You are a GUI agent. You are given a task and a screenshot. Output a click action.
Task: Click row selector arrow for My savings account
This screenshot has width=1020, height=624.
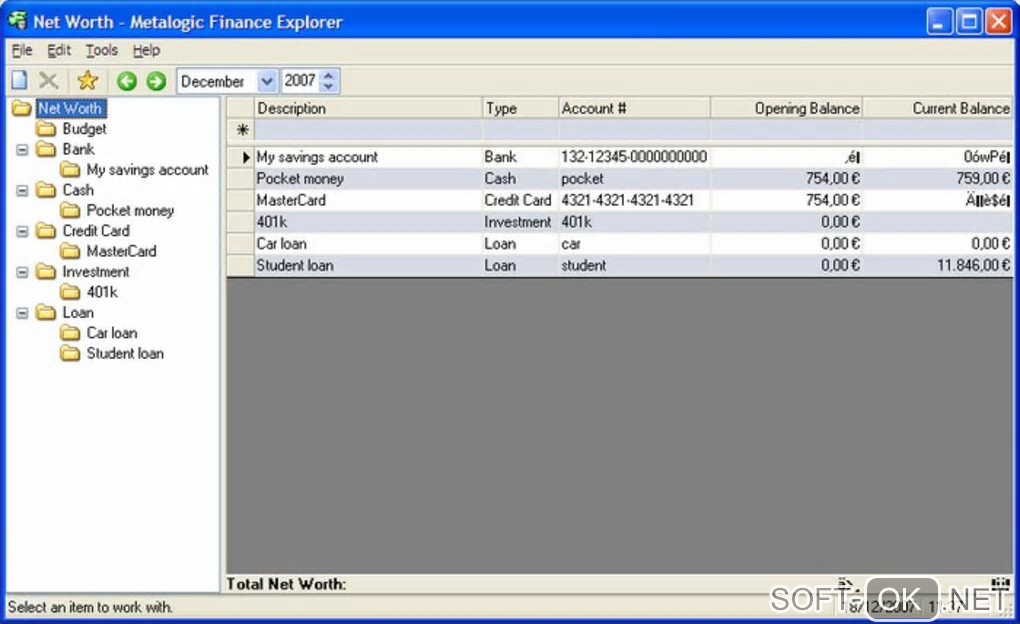[x=241, y=157]
